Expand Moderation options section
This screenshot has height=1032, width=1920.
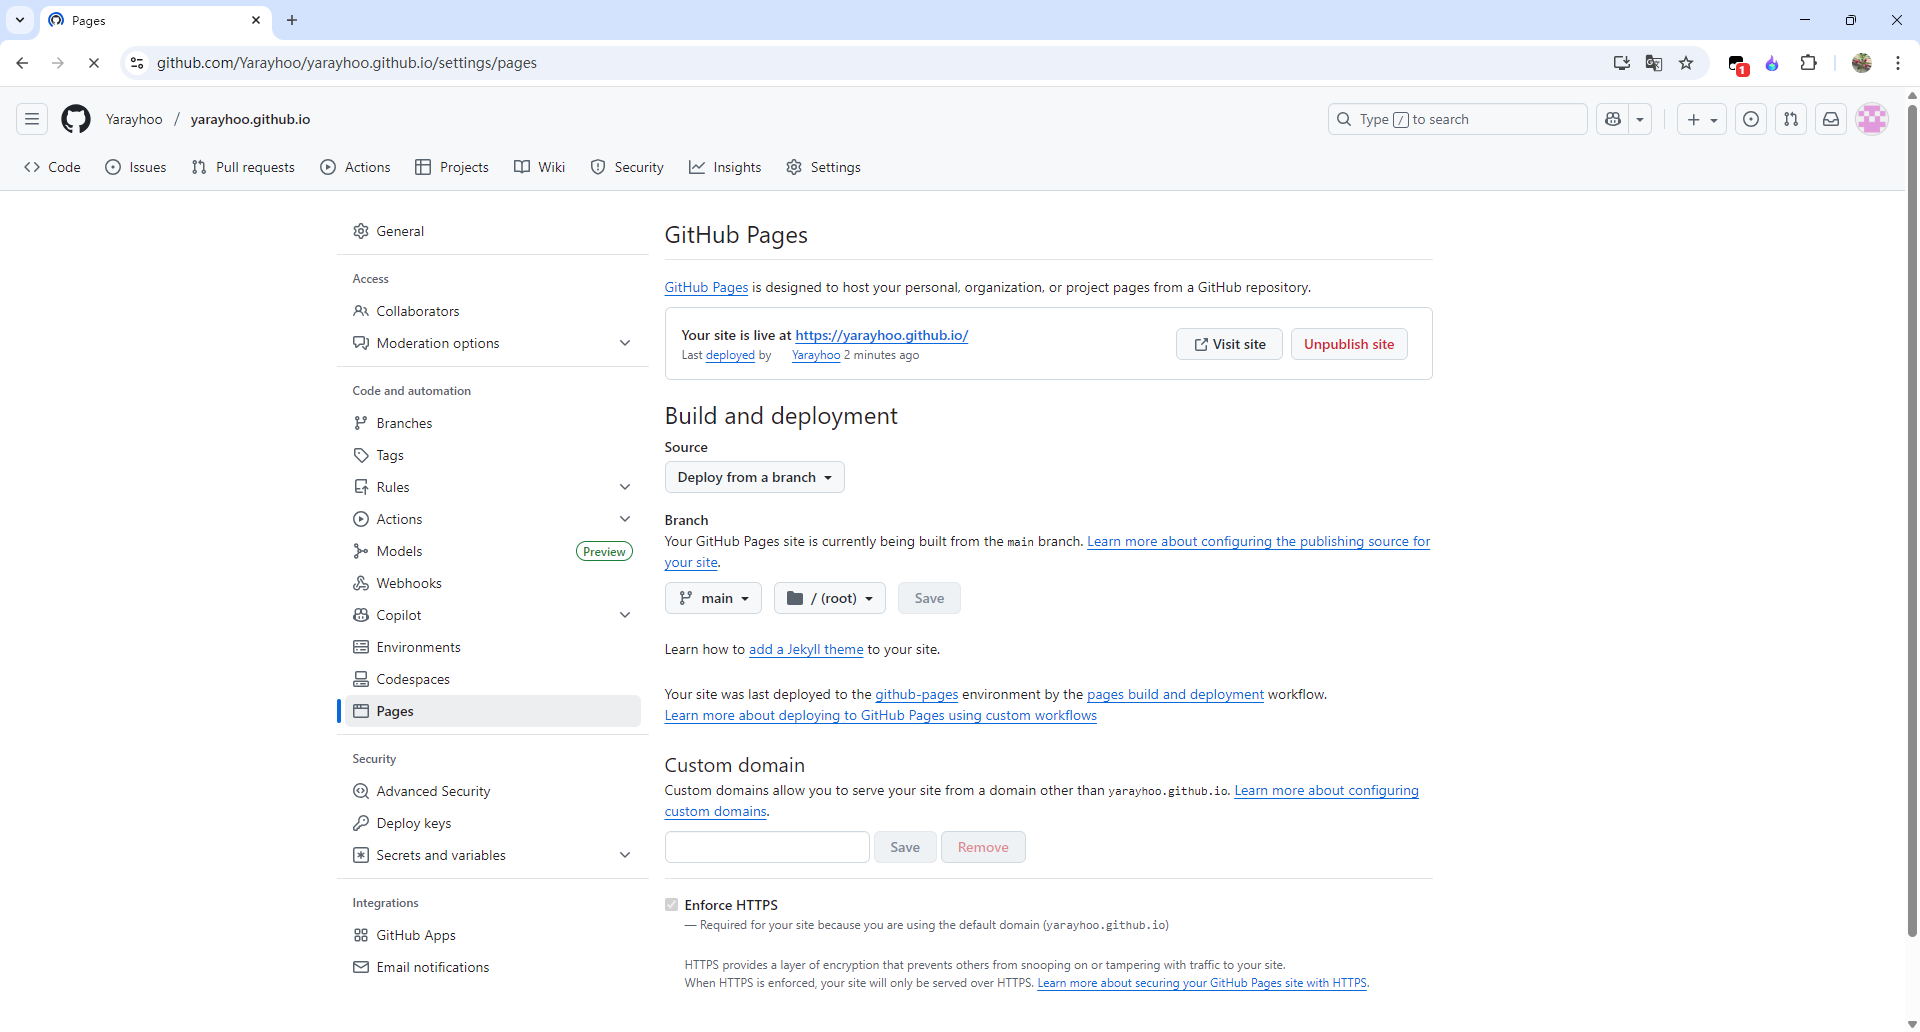coord(492,343)
